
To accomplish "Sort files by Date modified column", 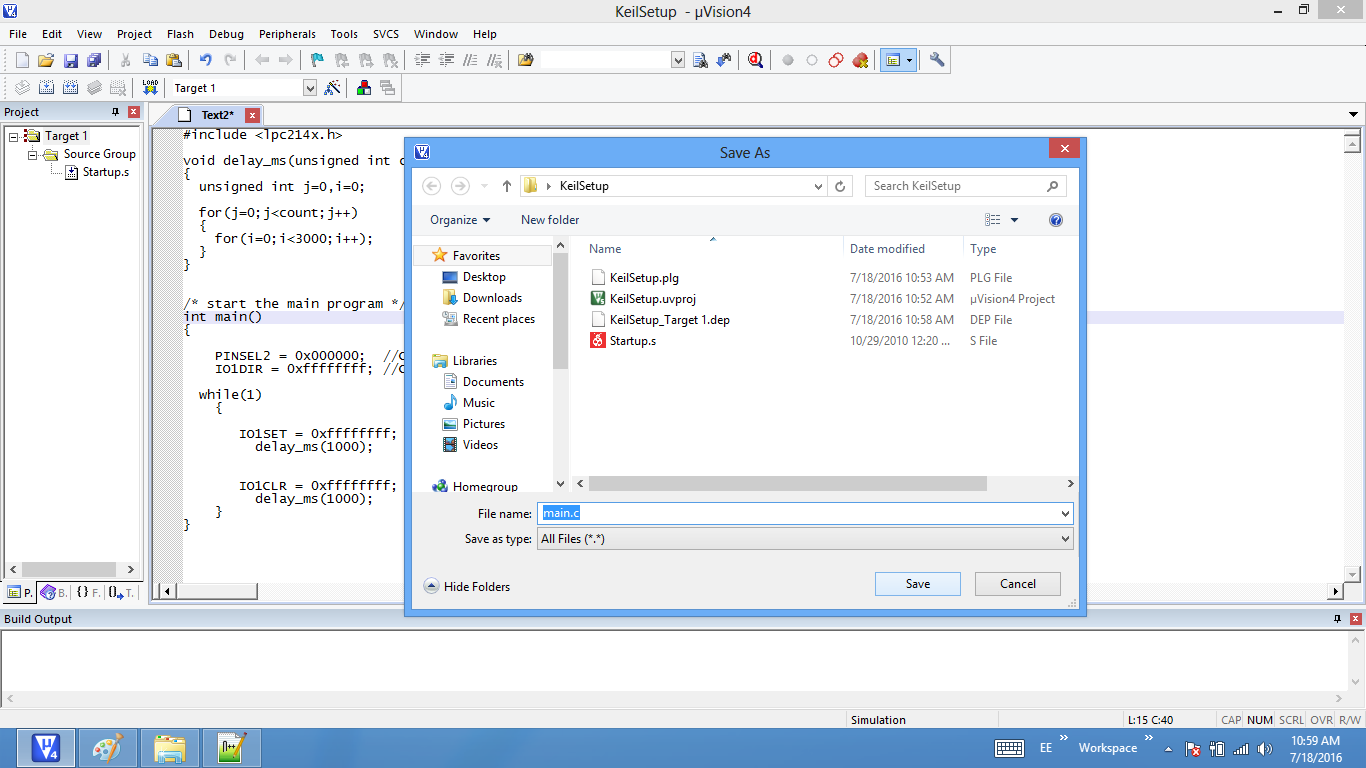I will [x=887, y=249].
